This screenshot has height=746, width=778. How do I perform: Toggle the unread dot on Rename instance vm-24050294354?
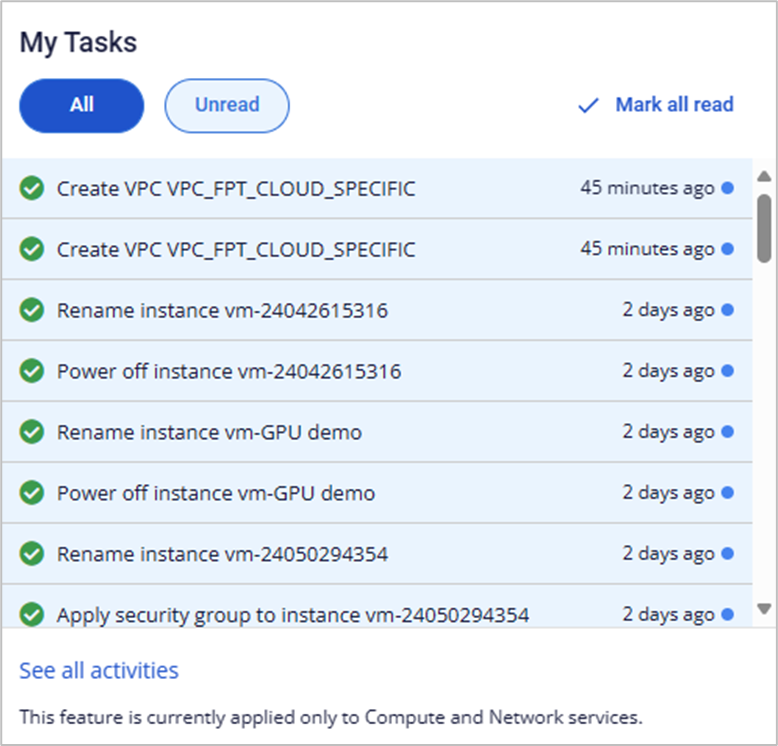click(x=727, y=553)
